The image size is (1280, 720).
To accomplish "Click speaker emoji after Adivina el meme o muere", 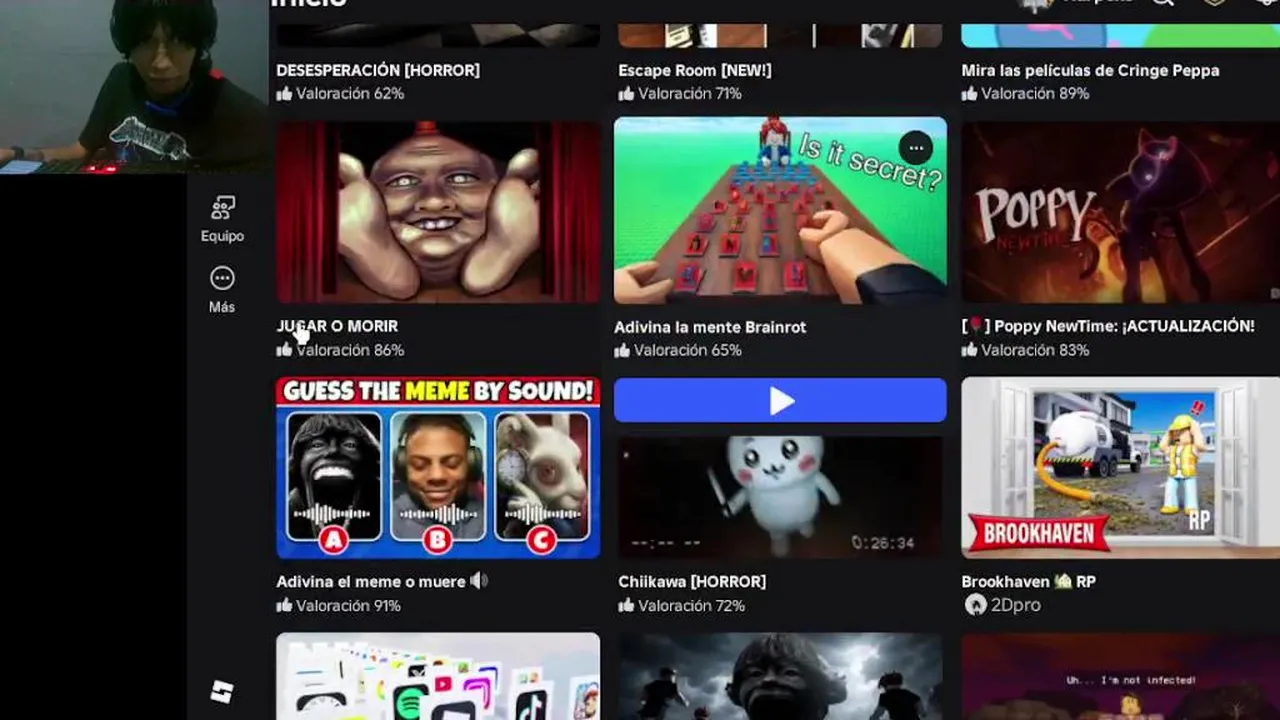I will [479, 580].
